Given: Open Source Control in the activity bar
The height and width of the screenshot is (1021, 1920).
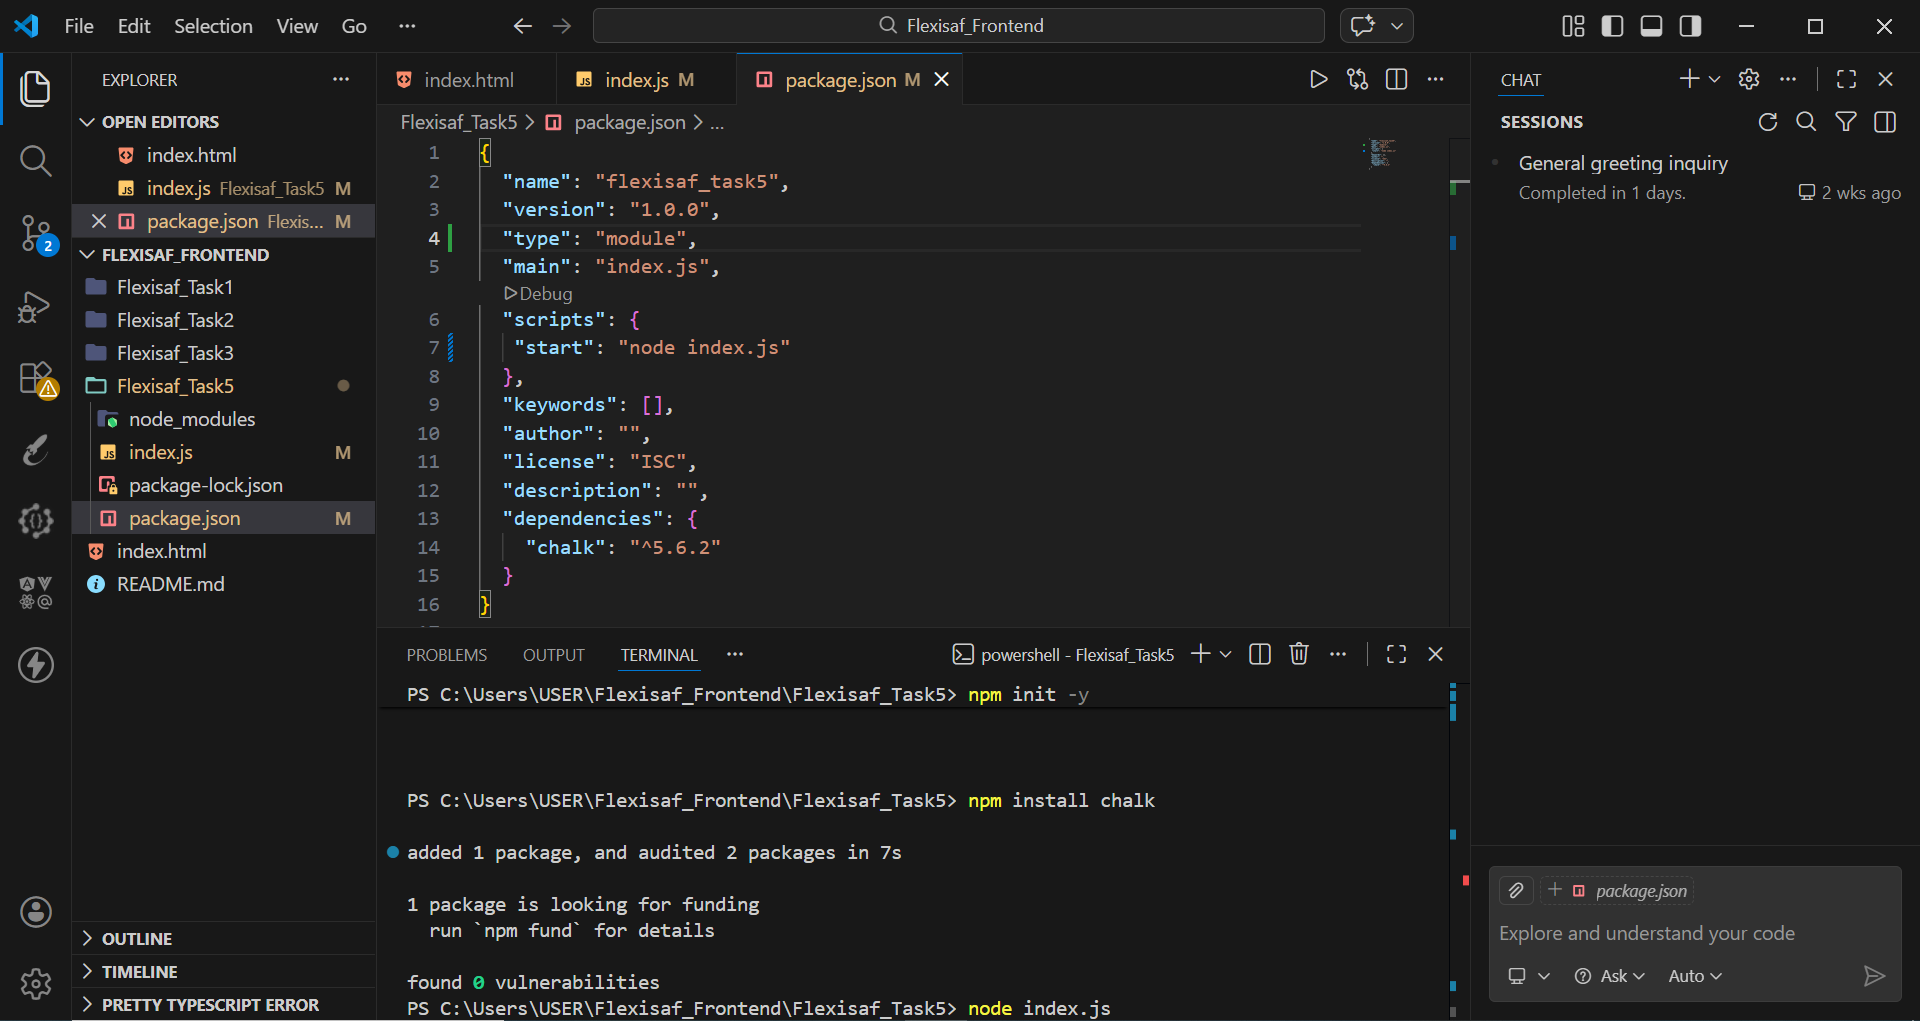Looking at the screenshot, I should click(x=36, y=232).
